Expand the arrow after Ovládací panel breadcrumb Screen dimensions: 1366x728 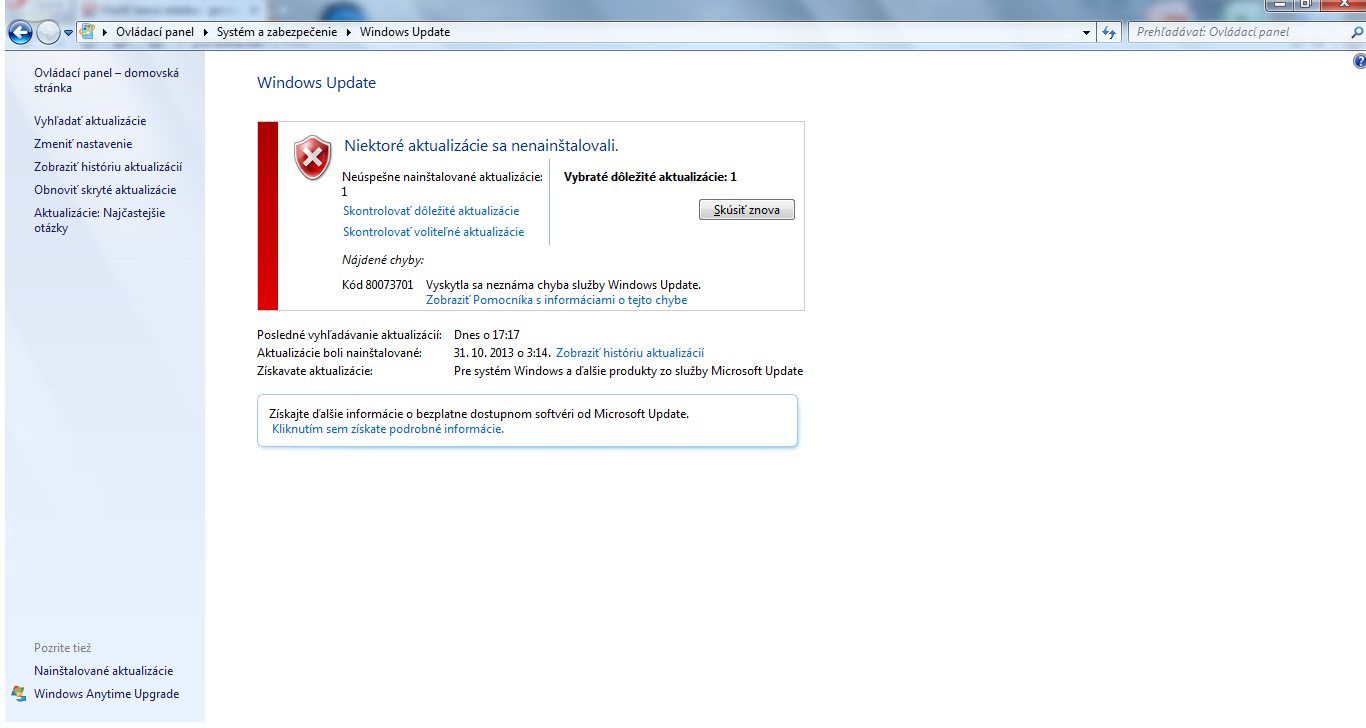[x=206, y=32]
